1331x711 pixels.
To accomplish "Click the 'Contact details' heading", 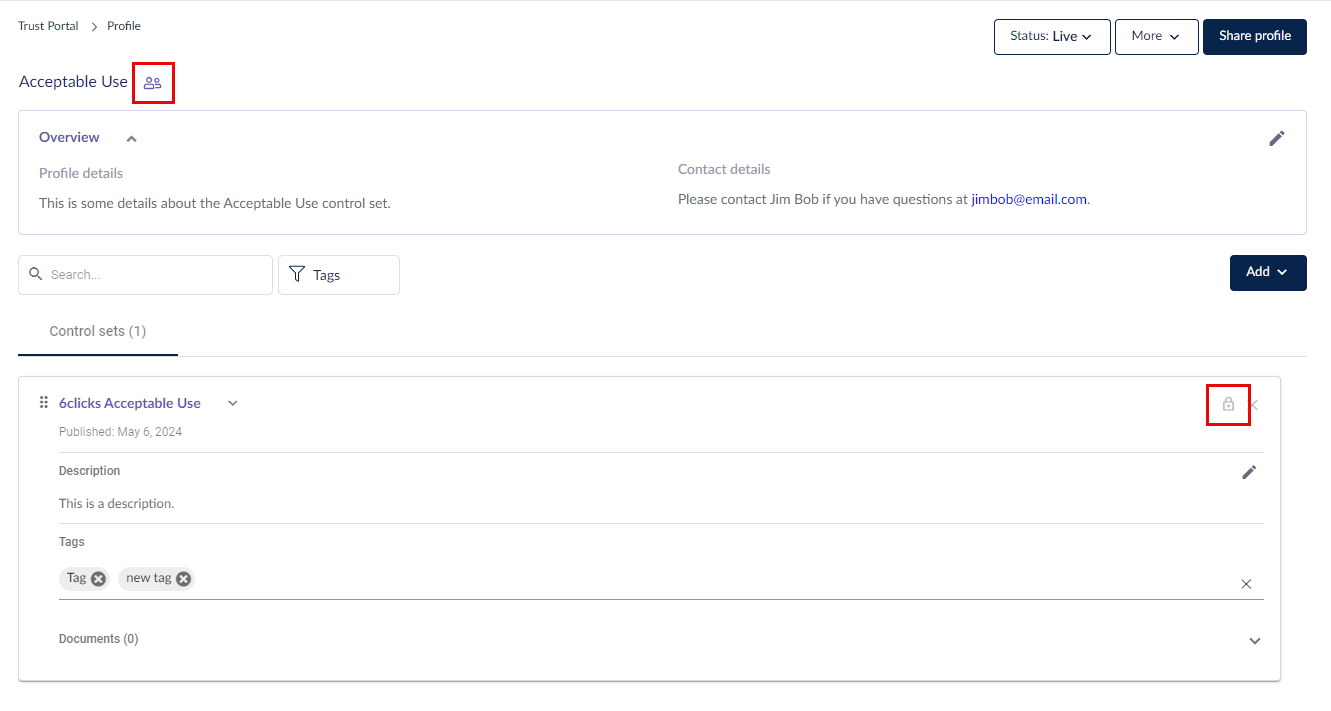I will (724, 169).
